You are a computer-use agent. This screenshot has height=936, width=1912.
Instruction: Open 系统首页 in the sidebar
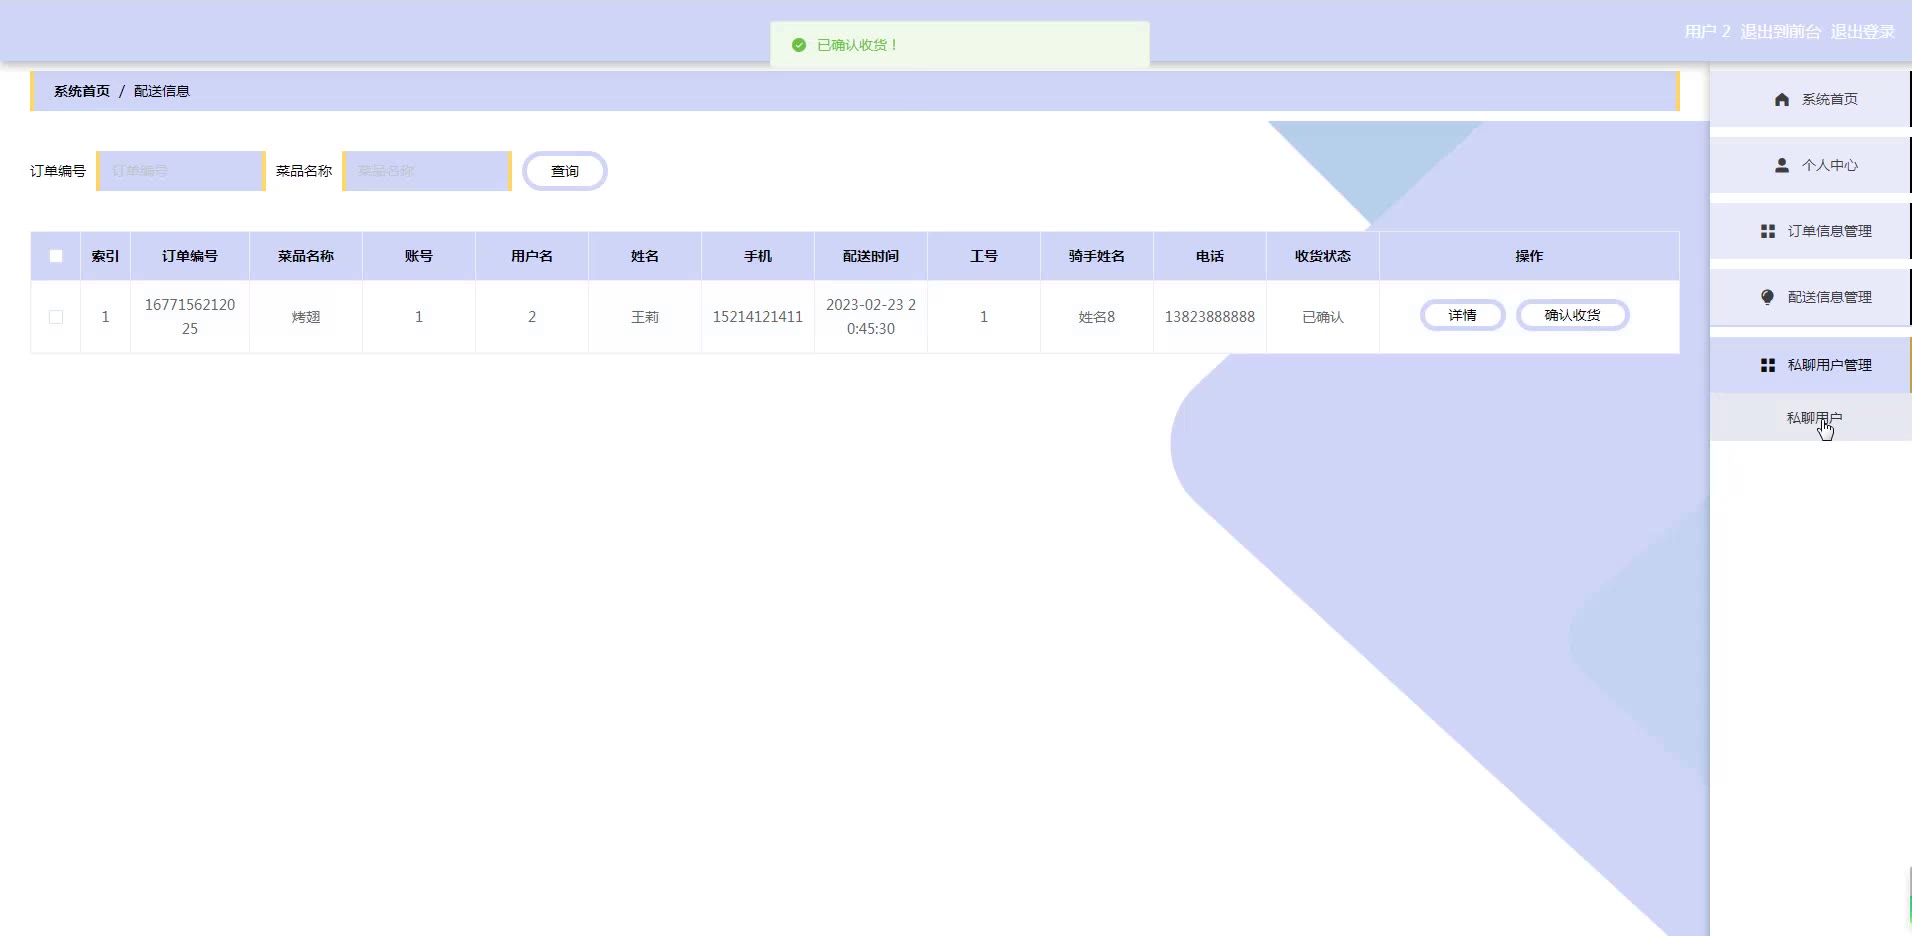(x=1810, y=99)
